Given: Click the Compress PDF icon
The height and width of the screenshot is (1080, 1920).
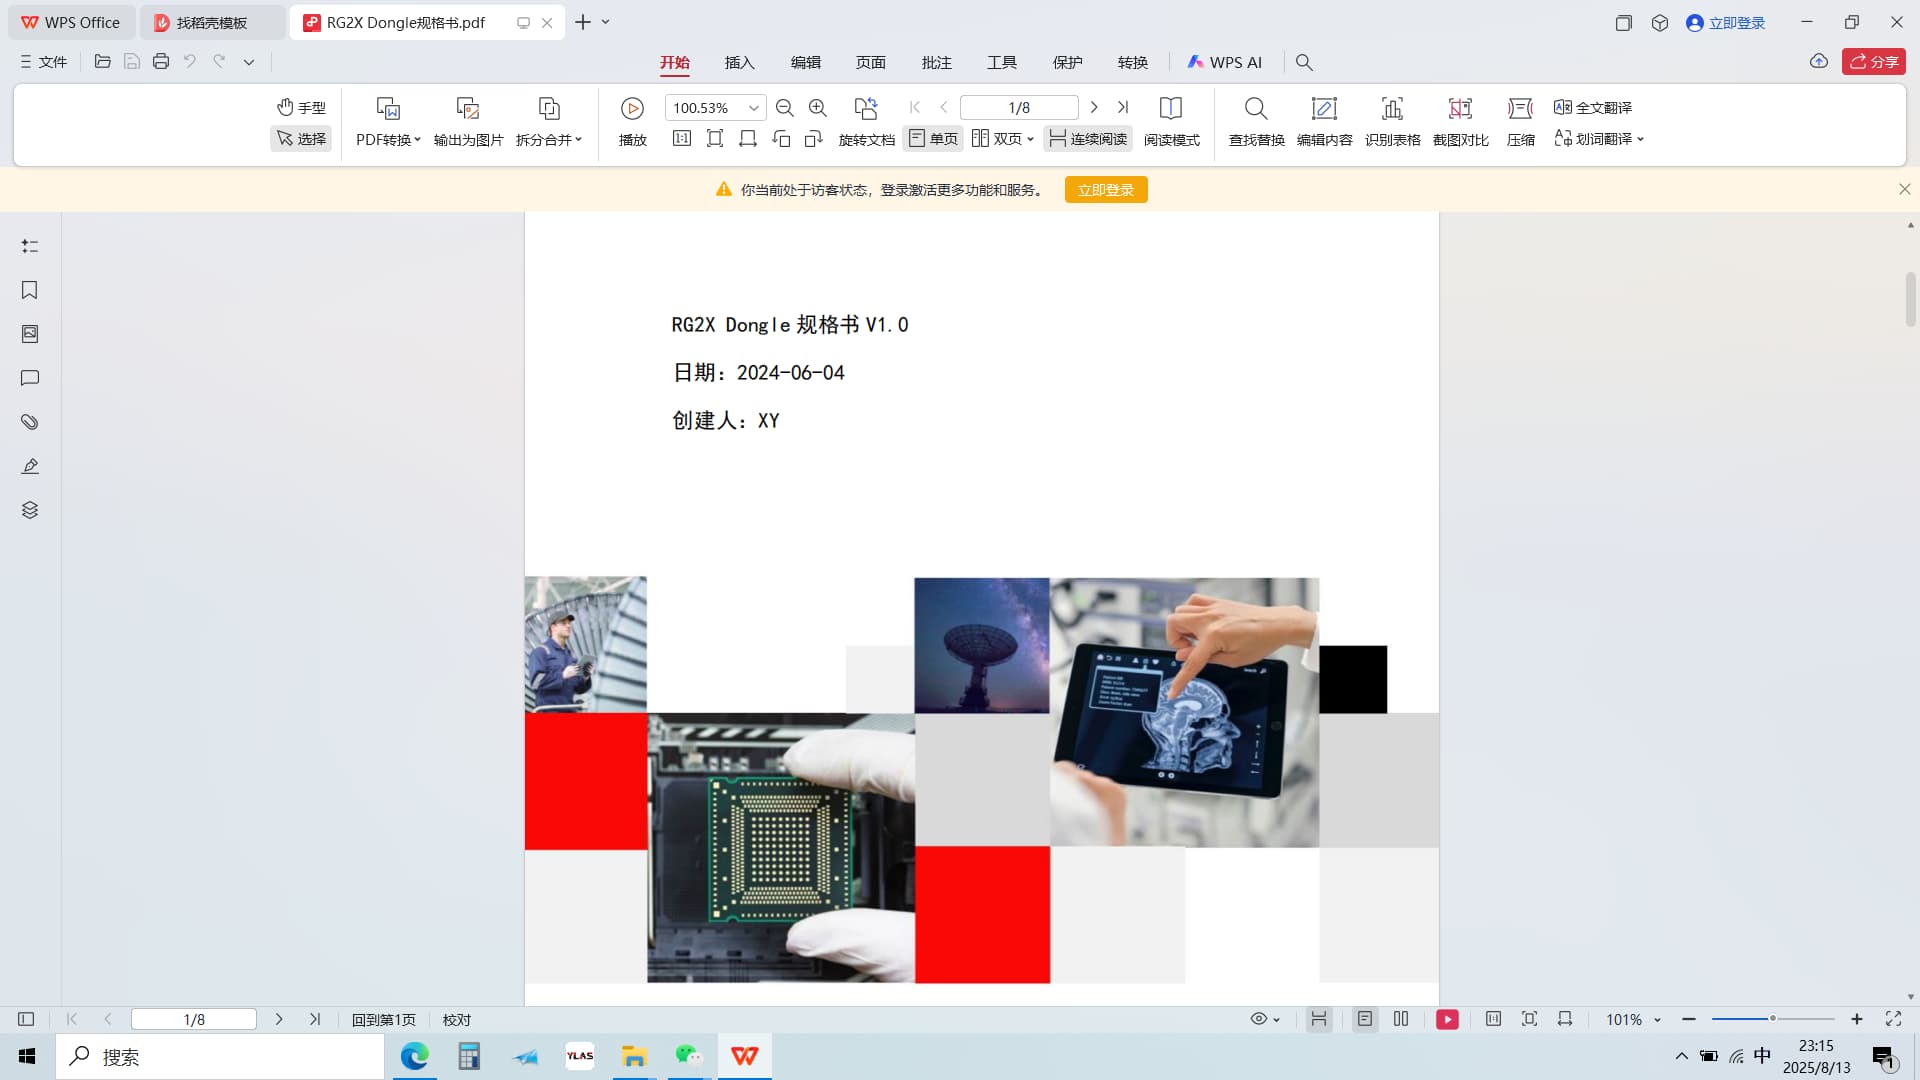Looking at the screenshot, I should [1520, 108].
